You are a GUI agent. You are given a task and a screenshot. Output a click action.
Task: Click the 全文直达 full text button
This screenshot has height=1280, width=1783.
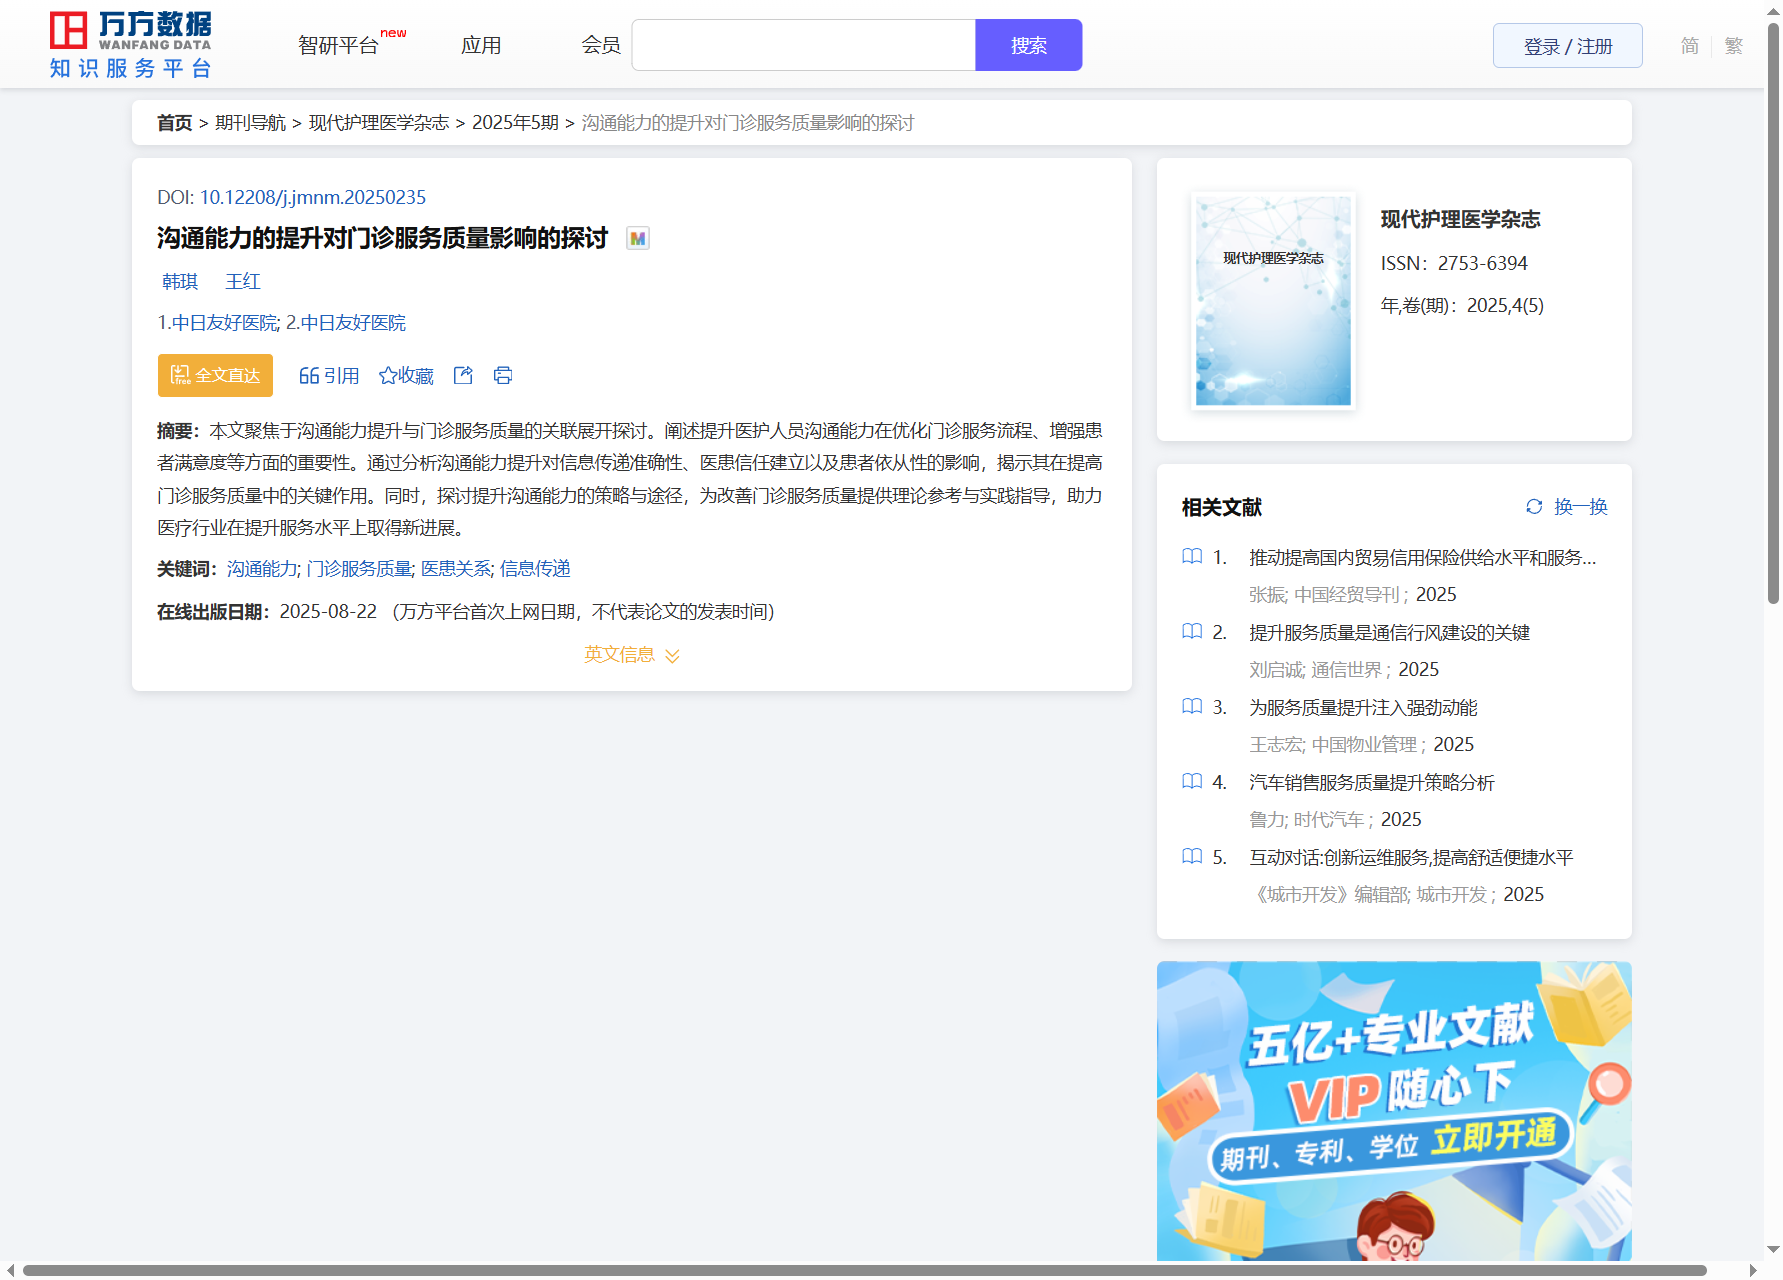point(215,375)
